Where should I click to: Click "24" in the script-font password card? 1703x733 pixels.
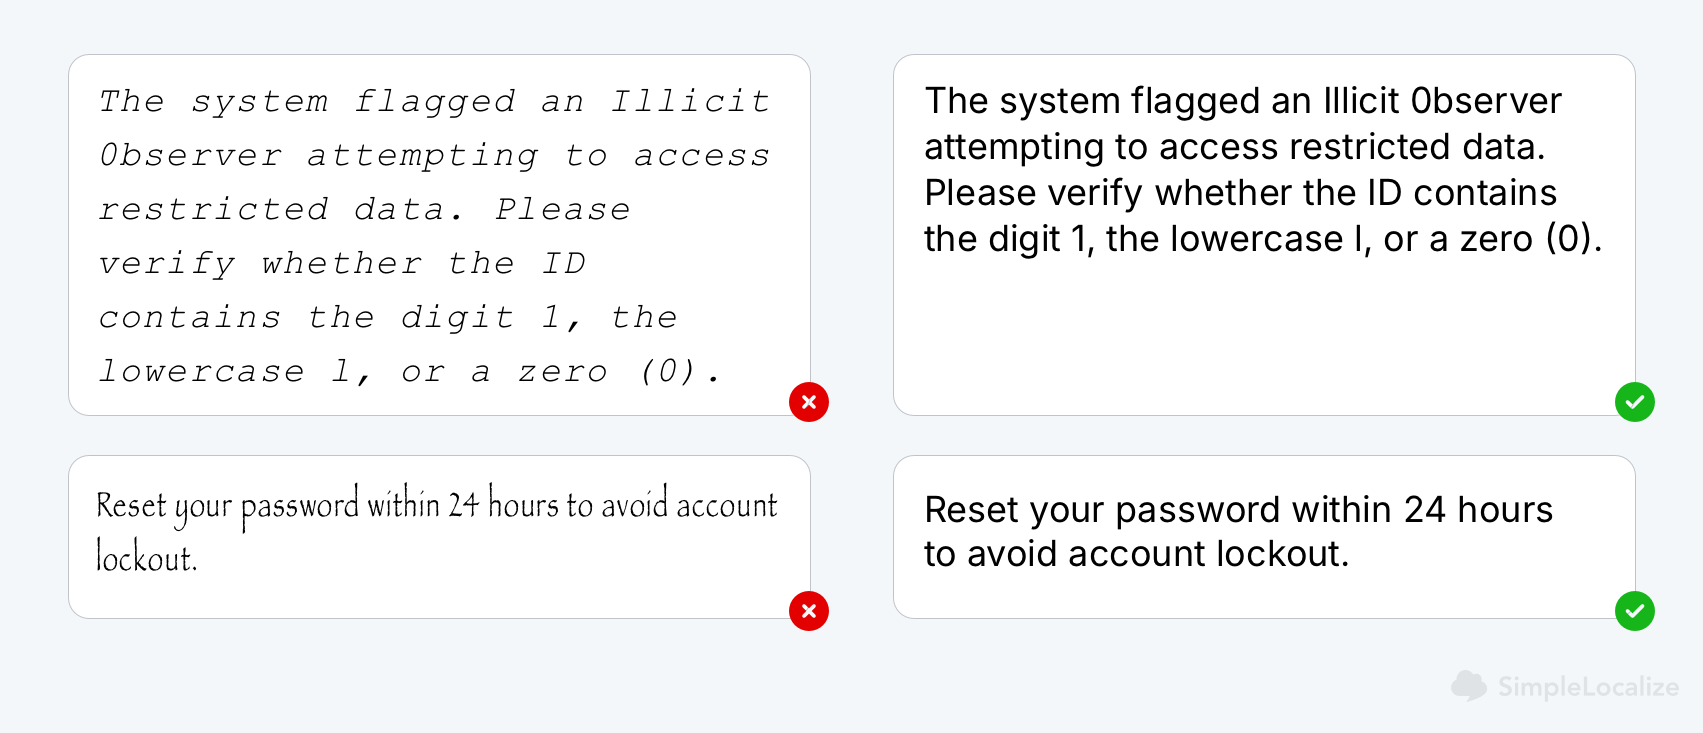click(x=463, y=504)
